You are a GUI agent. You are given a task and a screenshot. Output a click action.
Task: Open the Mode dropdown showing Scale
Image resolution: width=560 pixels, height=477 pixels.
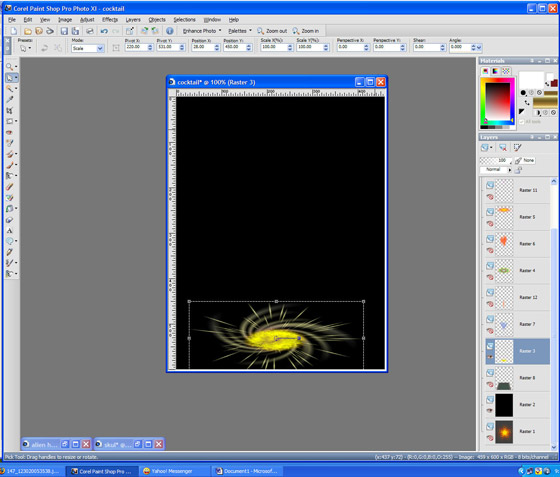88,48
